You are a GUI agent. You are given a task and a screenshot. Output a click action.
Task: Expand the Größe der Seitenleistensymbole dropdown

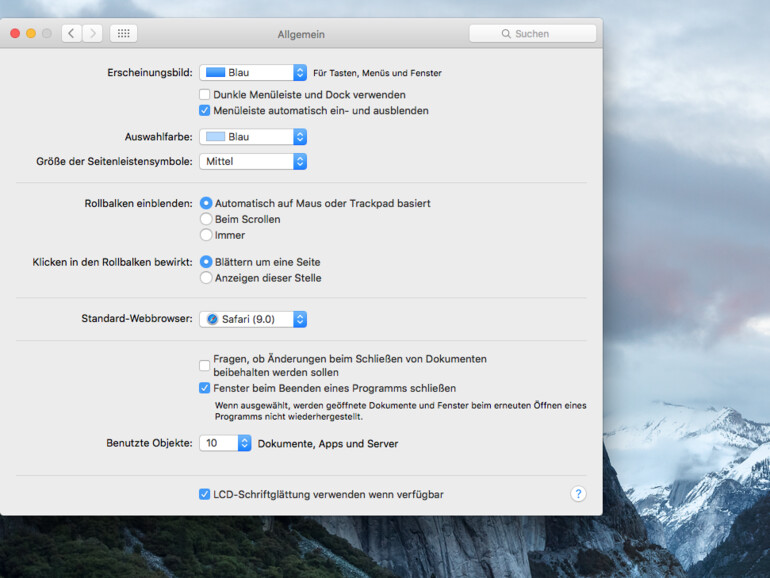click(253, 161)
